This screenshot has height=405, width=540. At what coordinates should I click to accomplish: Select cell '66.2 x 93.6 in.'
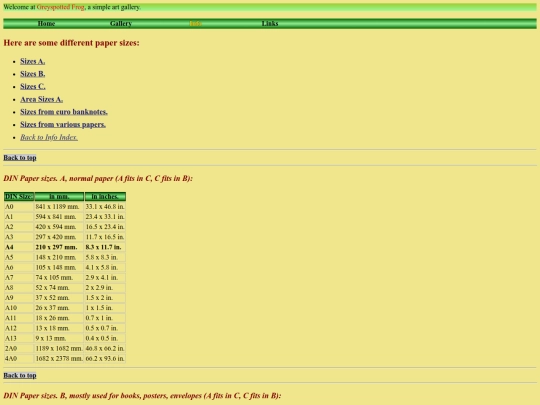pyautogui.click(x=105, y=359)
